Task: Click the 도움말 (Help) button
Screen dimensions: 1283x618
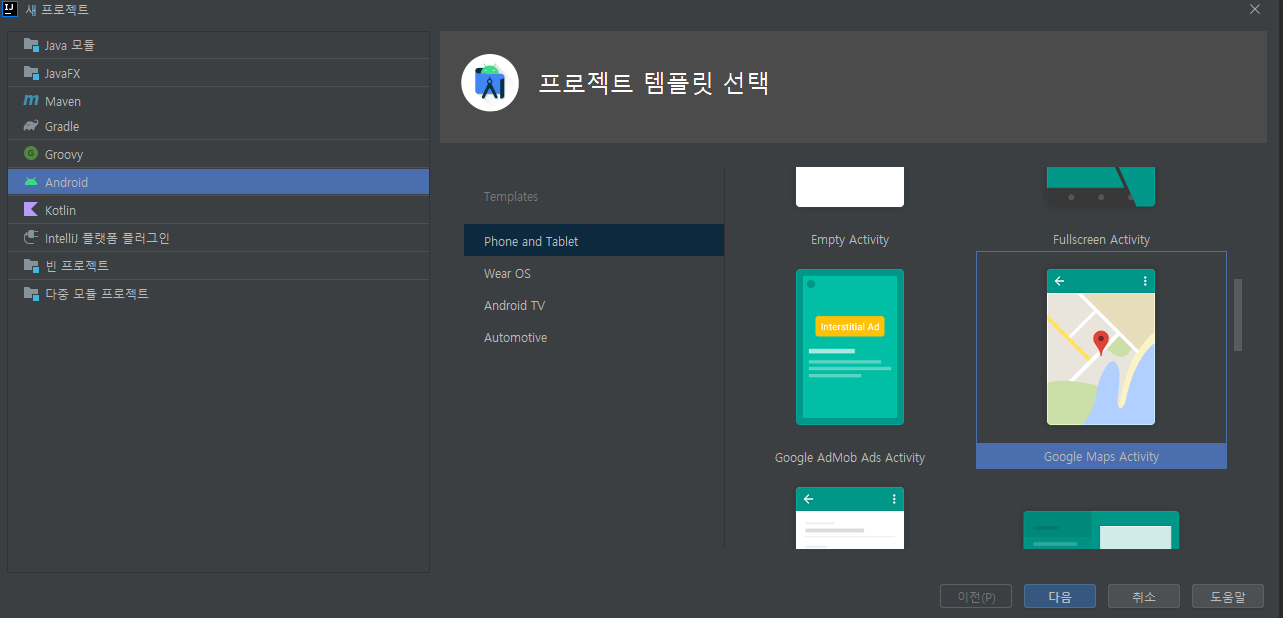Action: coord(1228,597)
